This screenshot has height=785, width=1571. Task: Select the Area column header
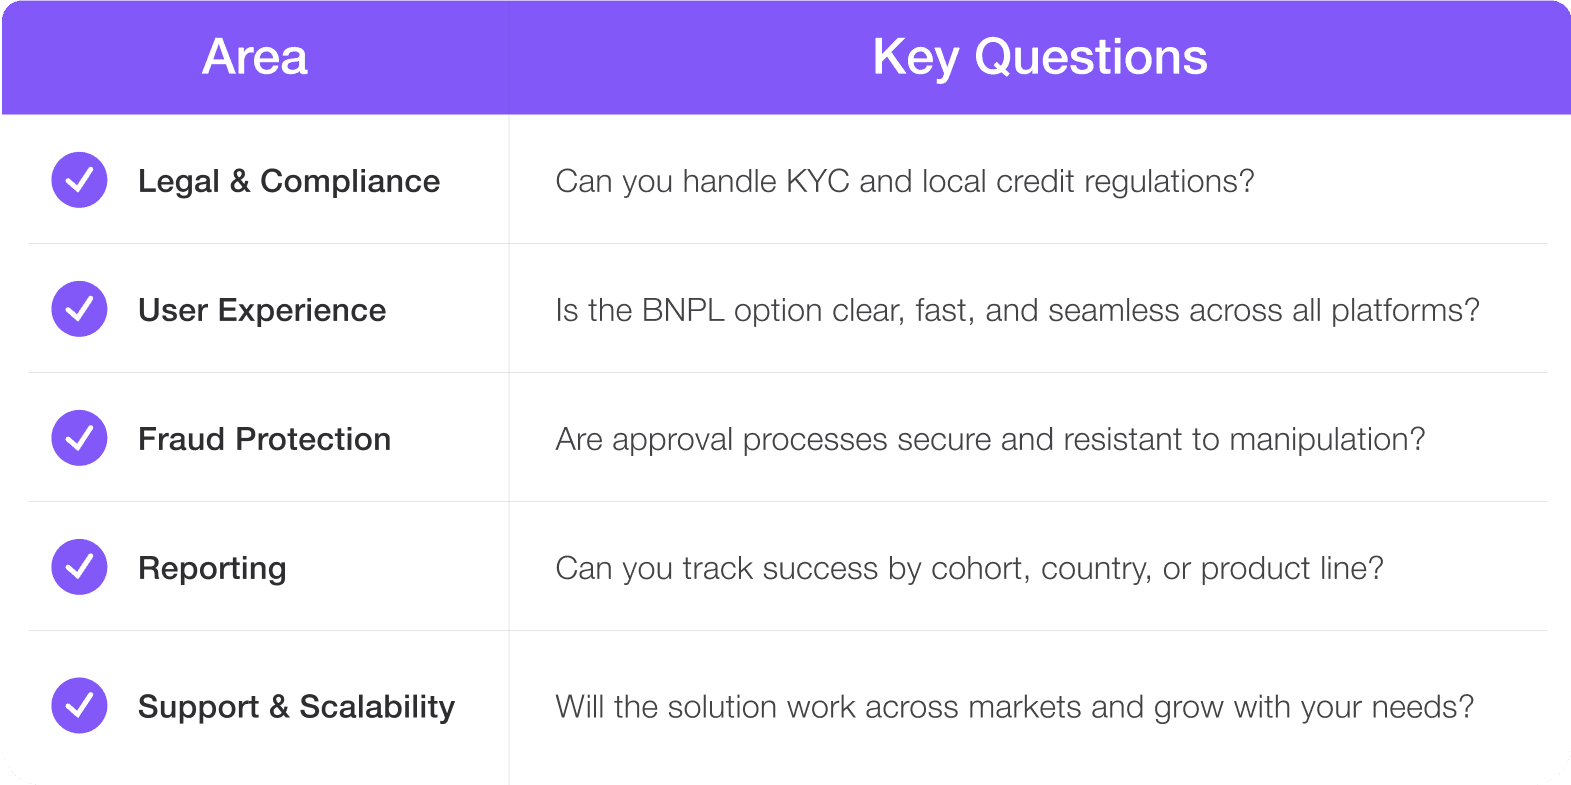[255, 57]
